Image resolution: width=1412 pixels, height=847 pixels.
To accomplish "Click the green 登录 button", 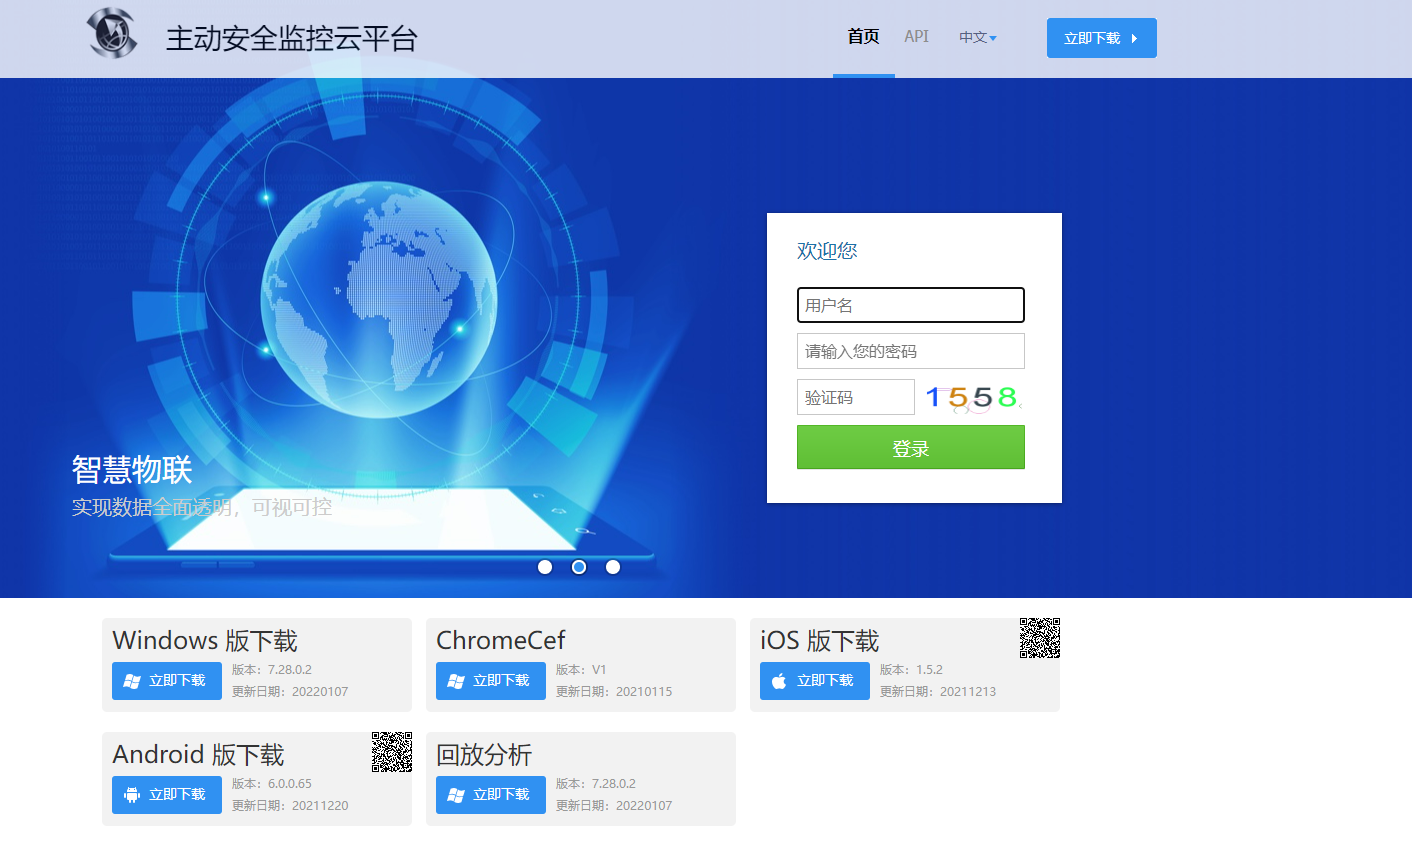I will (910, 447).
